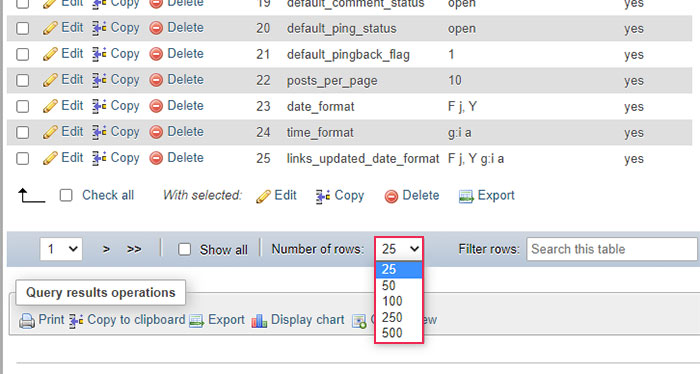Click the 'F j, Y' date_format value
The image size is (700, 374).
coord(462,106)
